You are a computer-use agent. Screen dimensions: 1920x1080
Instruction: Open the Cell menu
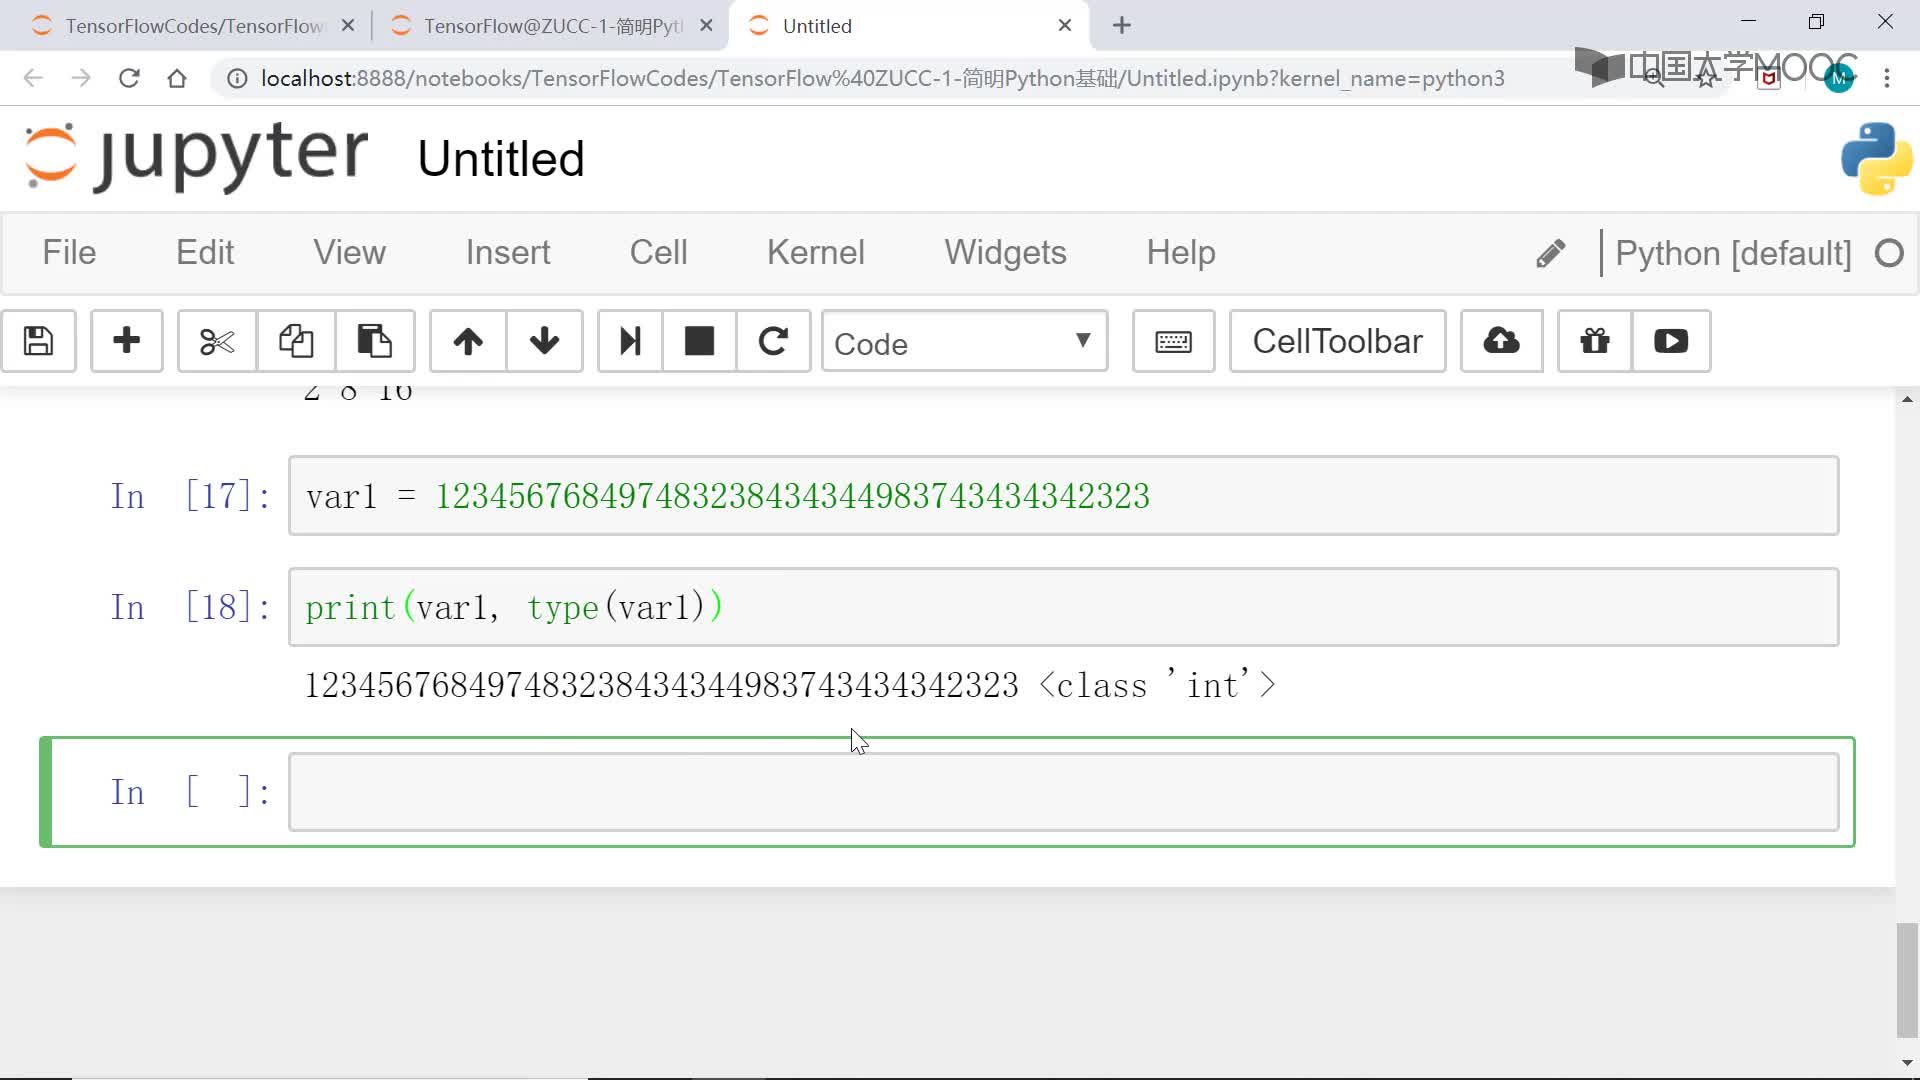coord(658,252)
